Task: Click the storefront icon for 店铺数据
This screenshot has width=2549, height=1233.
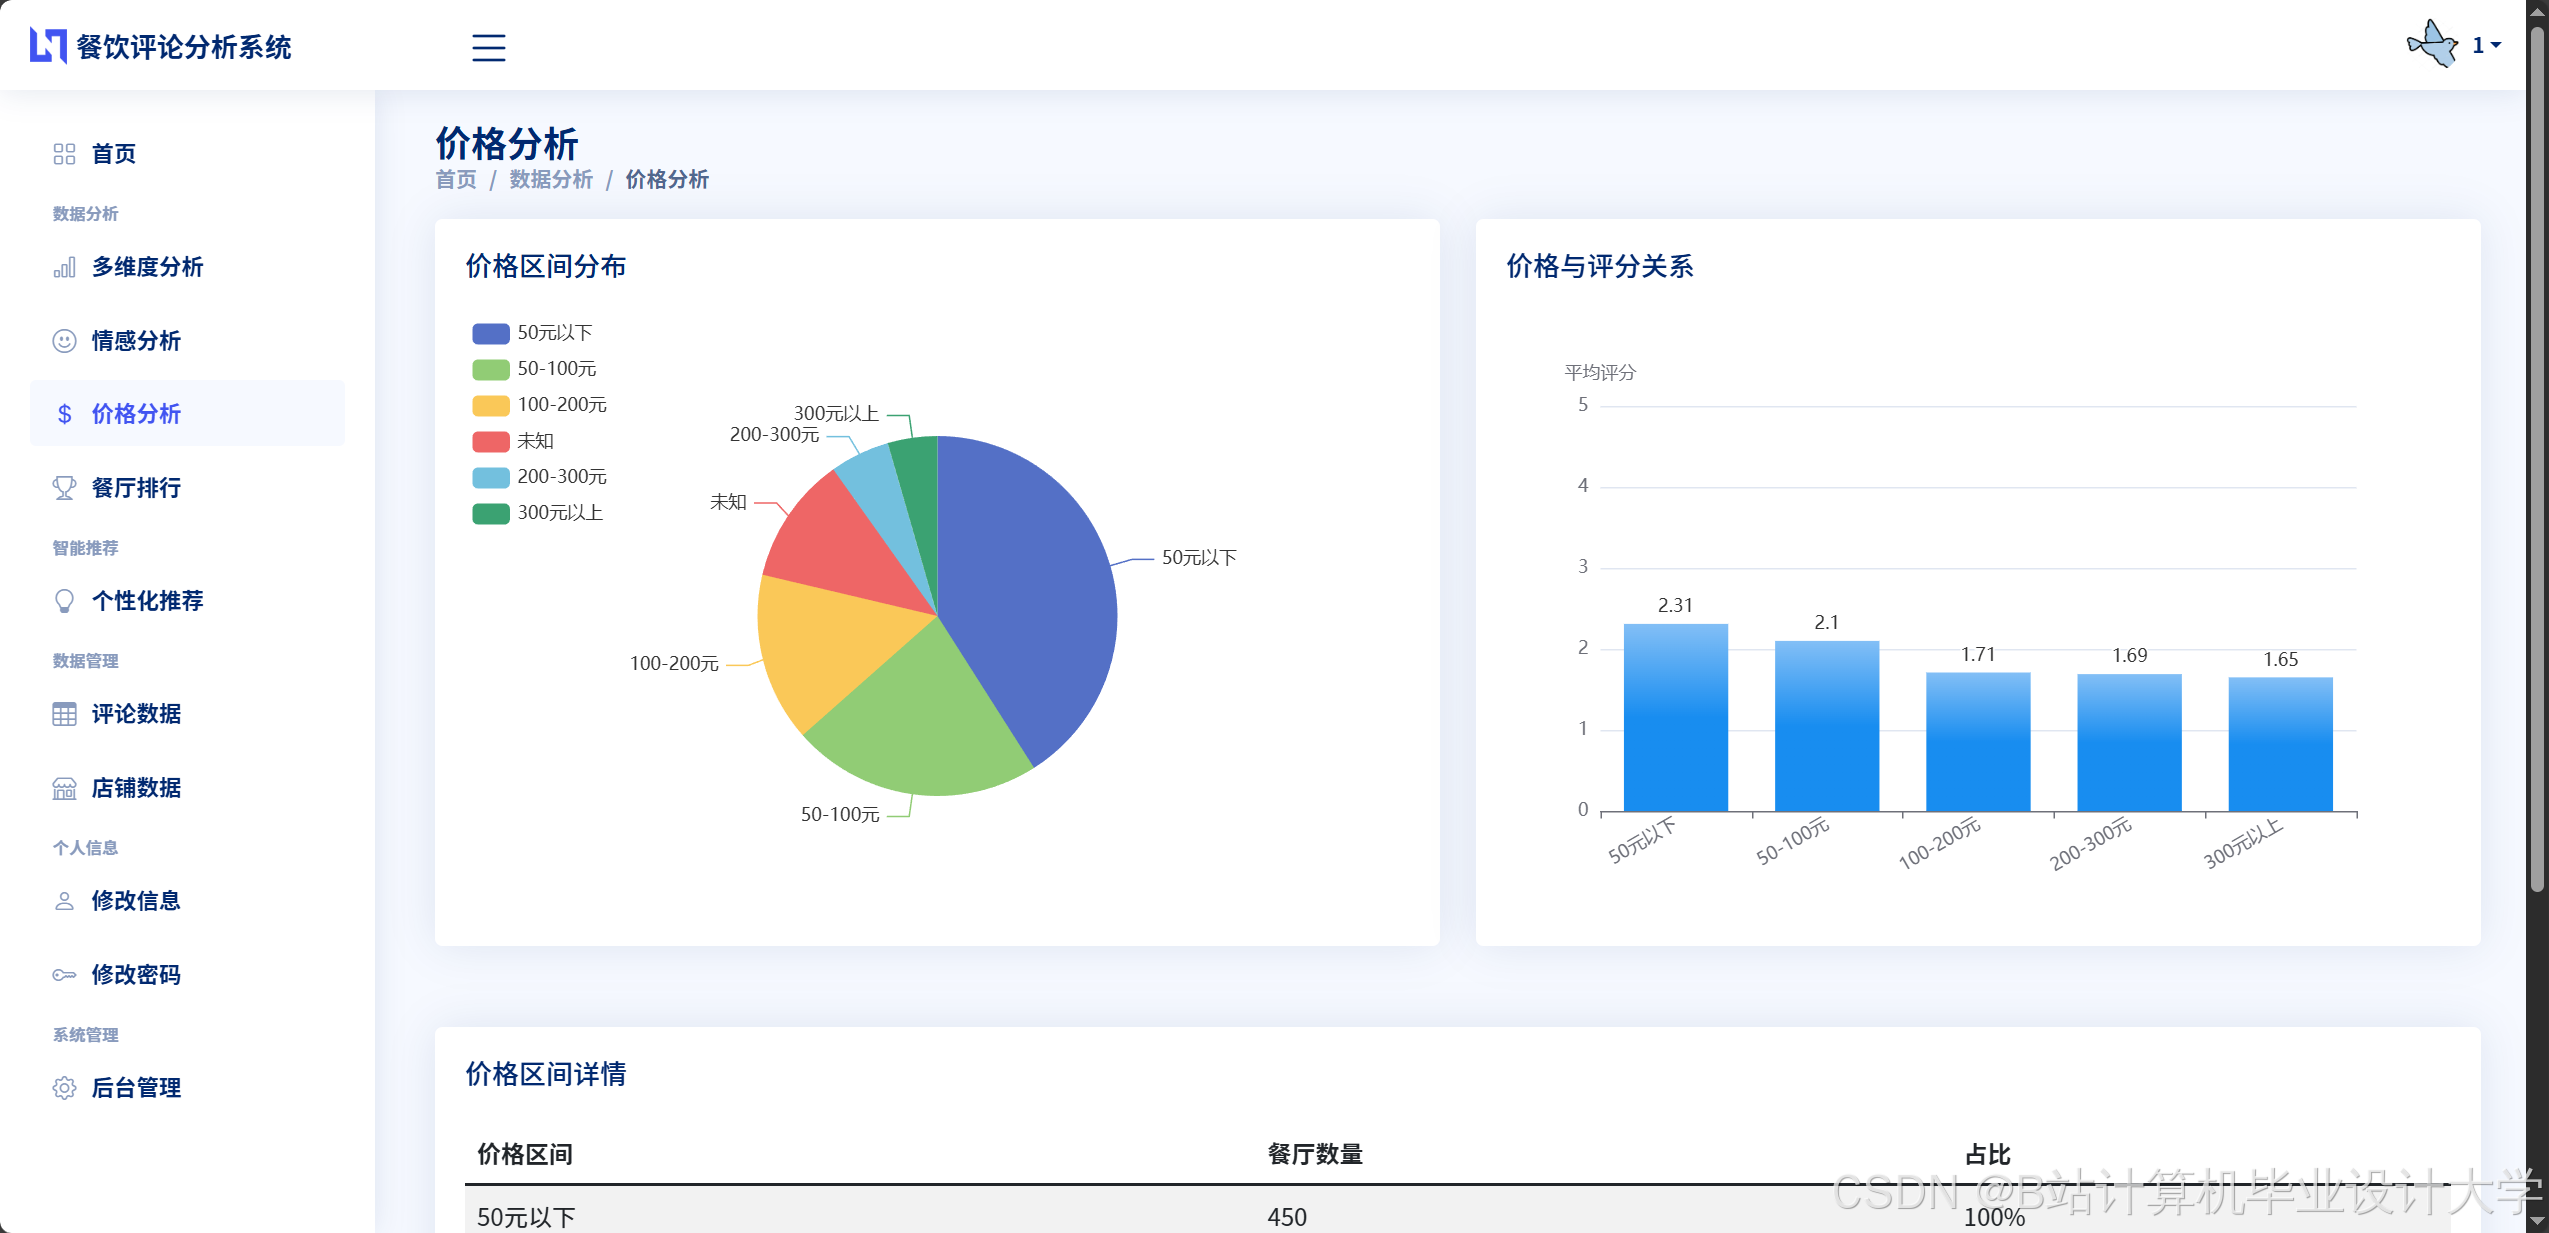Action: point(64,788)
